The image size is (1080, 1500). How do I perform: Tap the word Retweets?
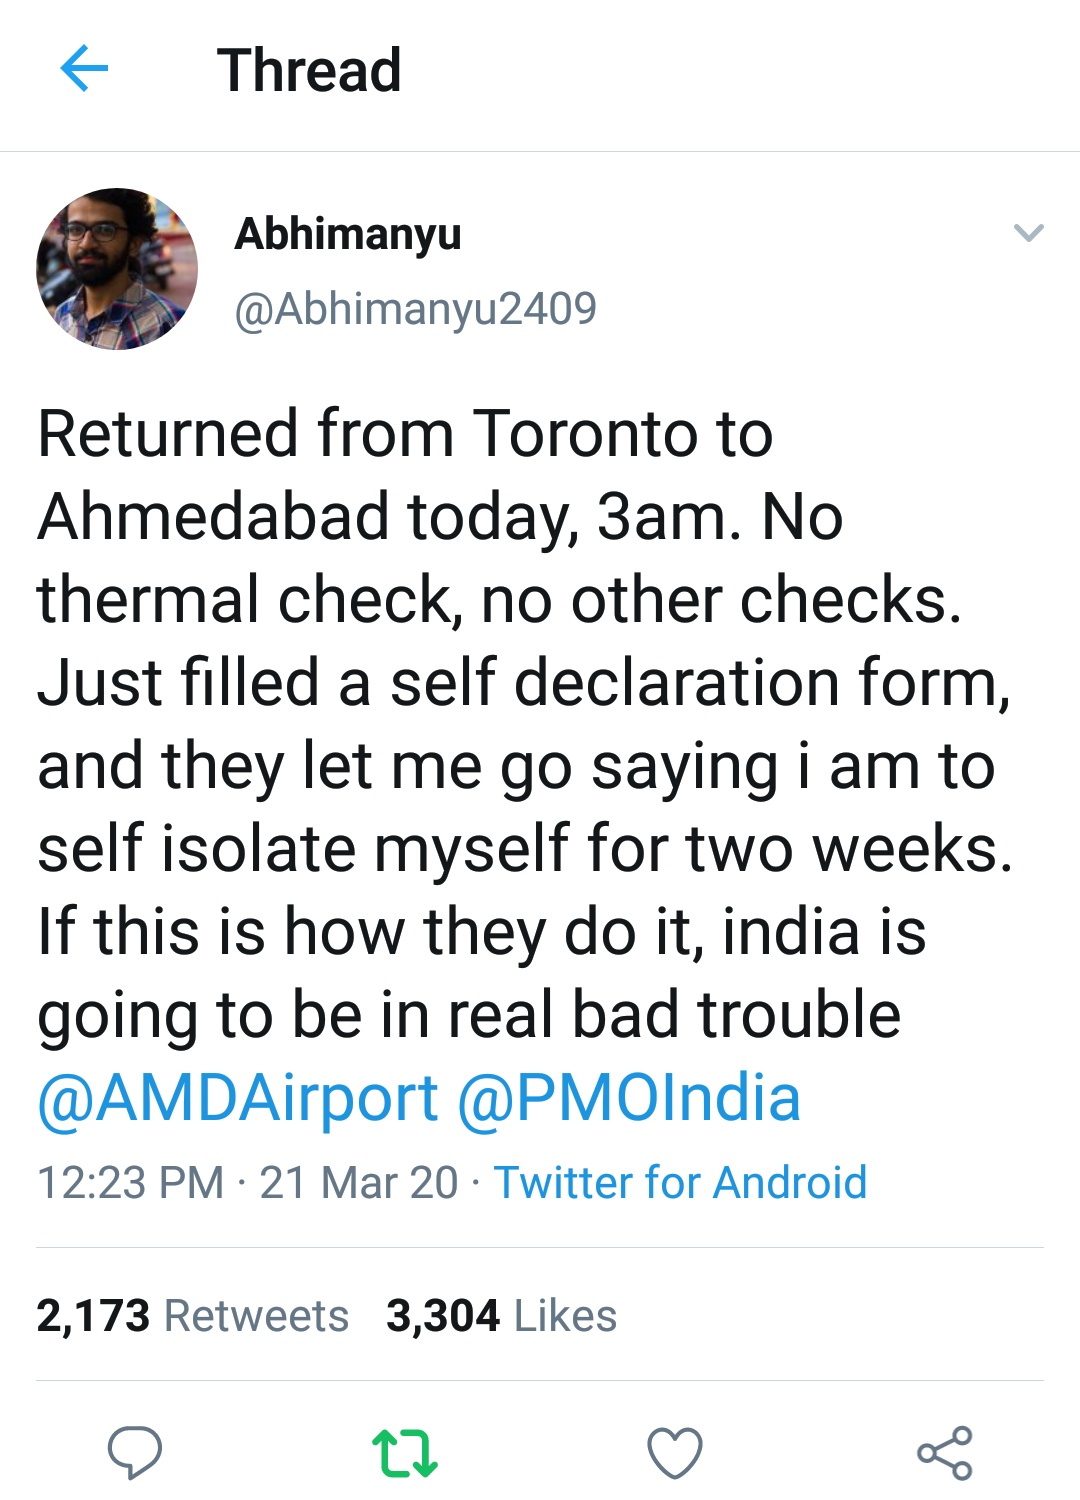click(x=256, y=1316)
